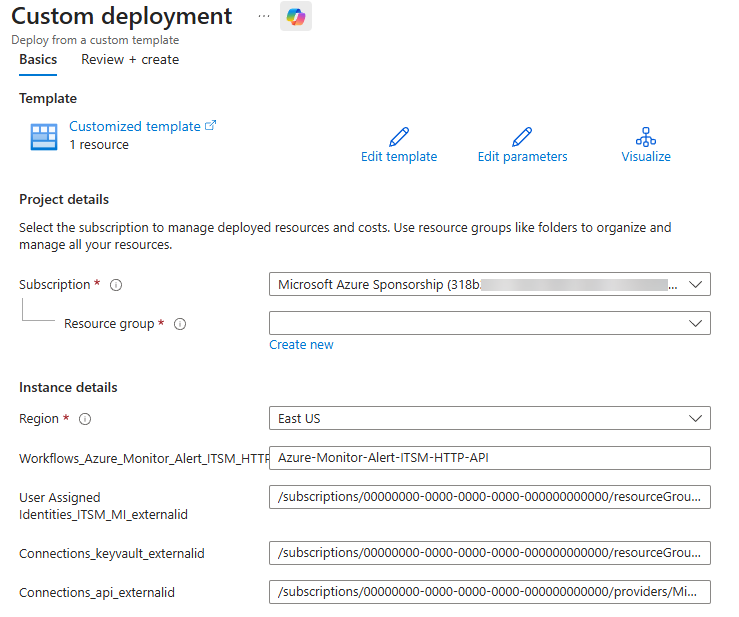The image size is (739, 617).
Task: Open the Subscription dropdown
Action: tap(489, 285)
